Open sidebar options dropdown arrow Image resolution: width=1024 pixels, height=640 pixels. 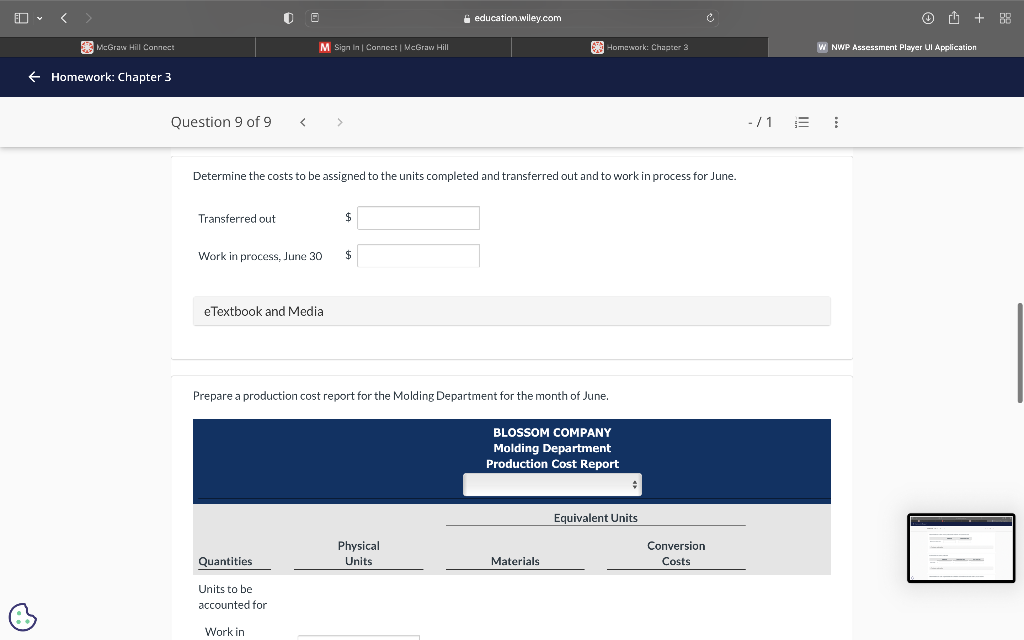(x=40, y=18)
